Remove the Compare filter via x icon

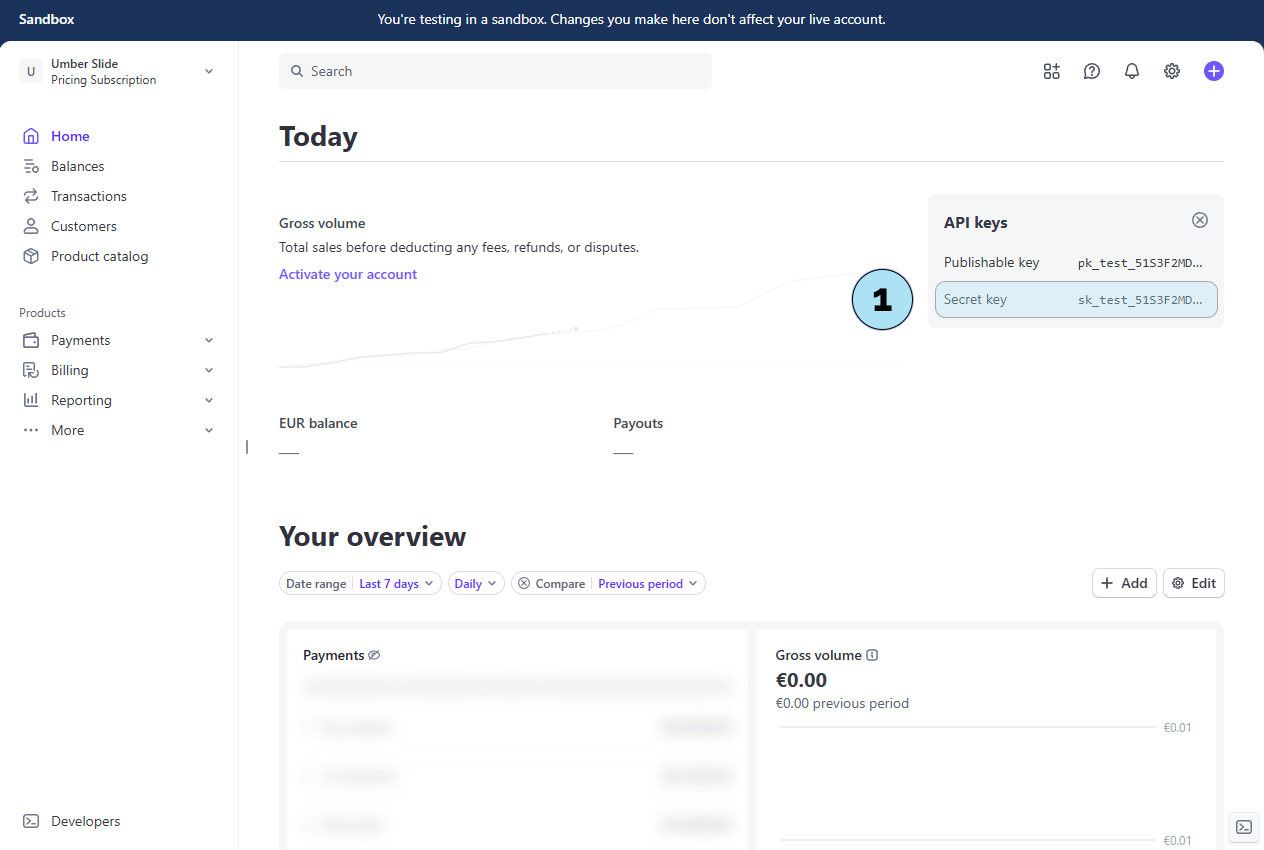pyautogui.click(x=524, y=584)
